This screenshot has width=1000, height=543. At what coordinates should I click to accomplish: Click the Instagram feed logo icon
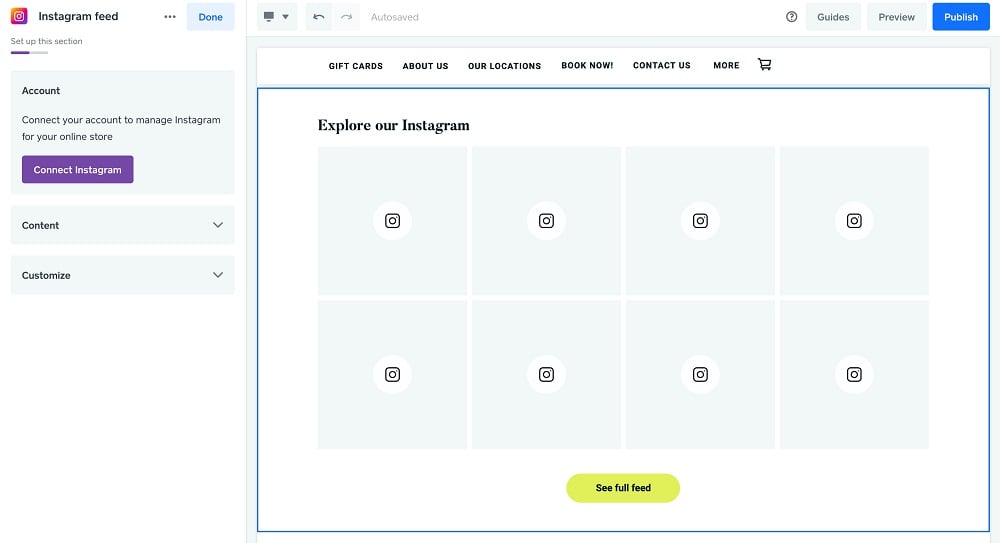click(19, 16)
